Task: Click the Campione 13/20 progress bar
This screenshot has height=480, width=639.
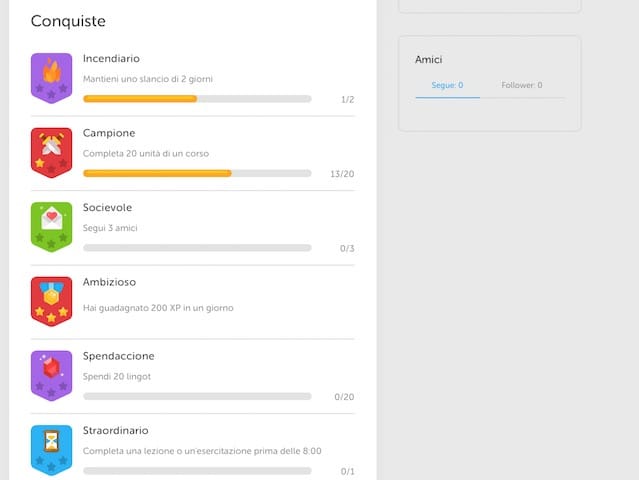Action: click(197, 173)
